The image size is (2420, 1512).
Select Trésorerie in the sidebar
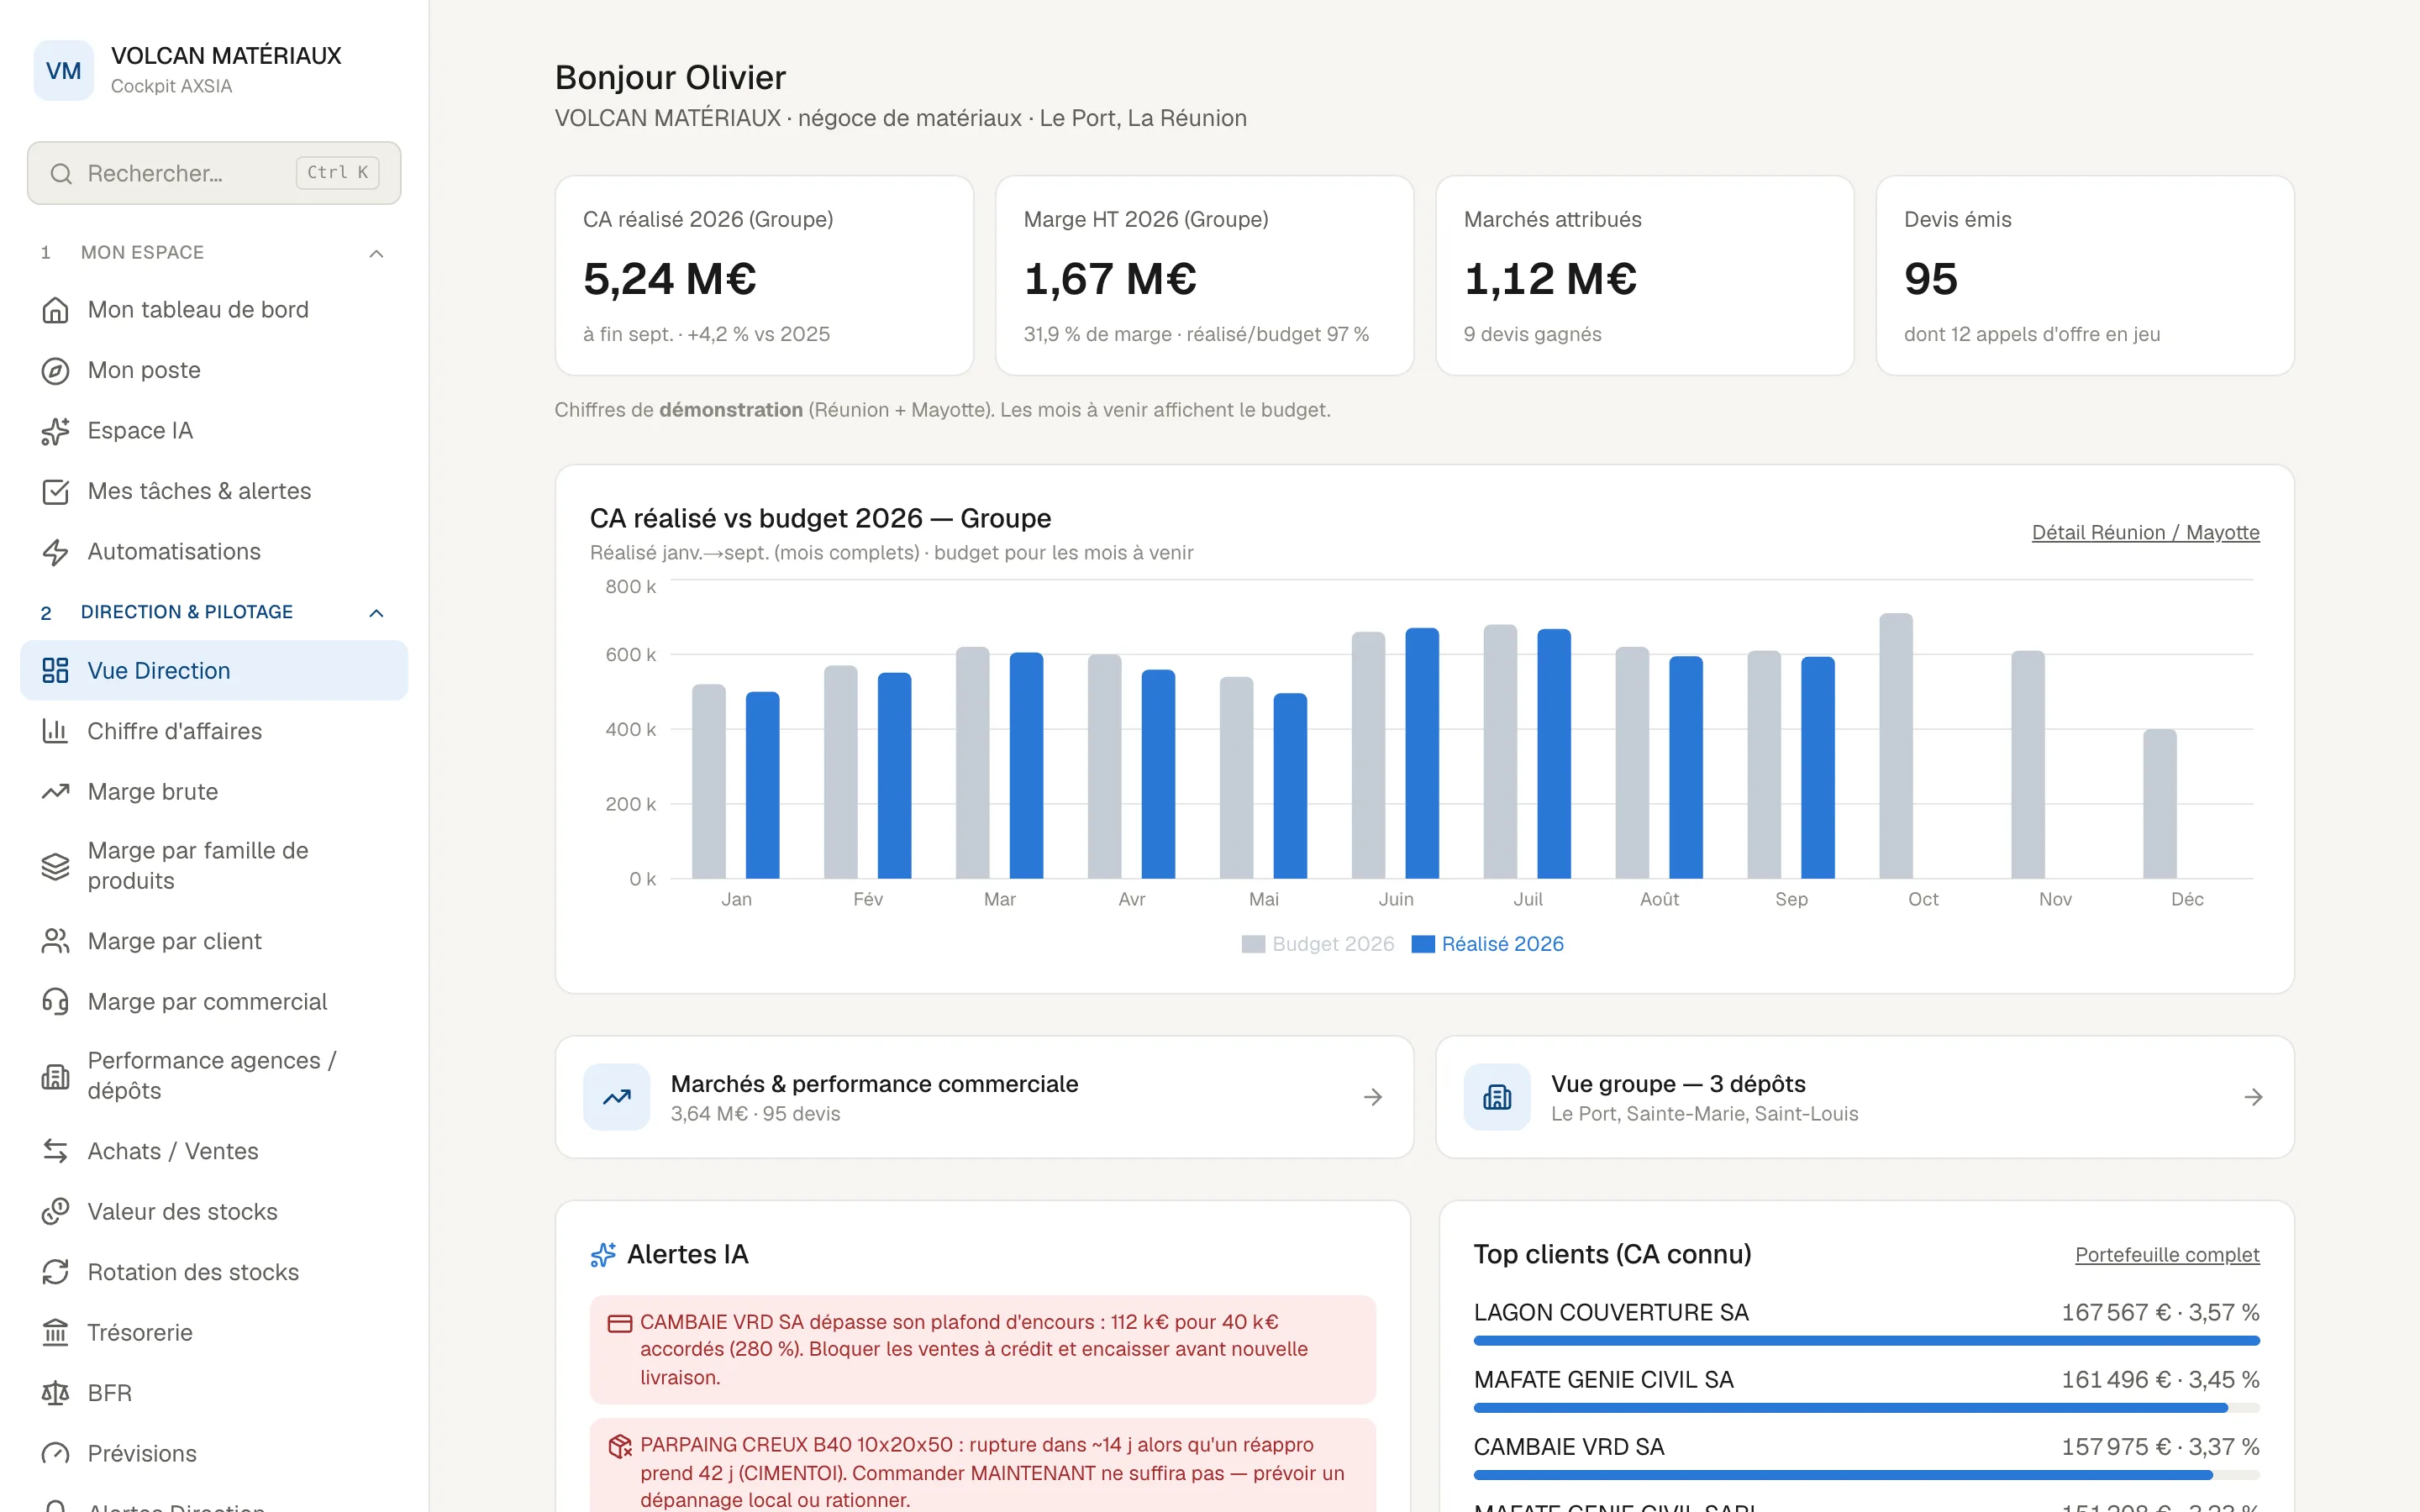tap(214, 1333)
